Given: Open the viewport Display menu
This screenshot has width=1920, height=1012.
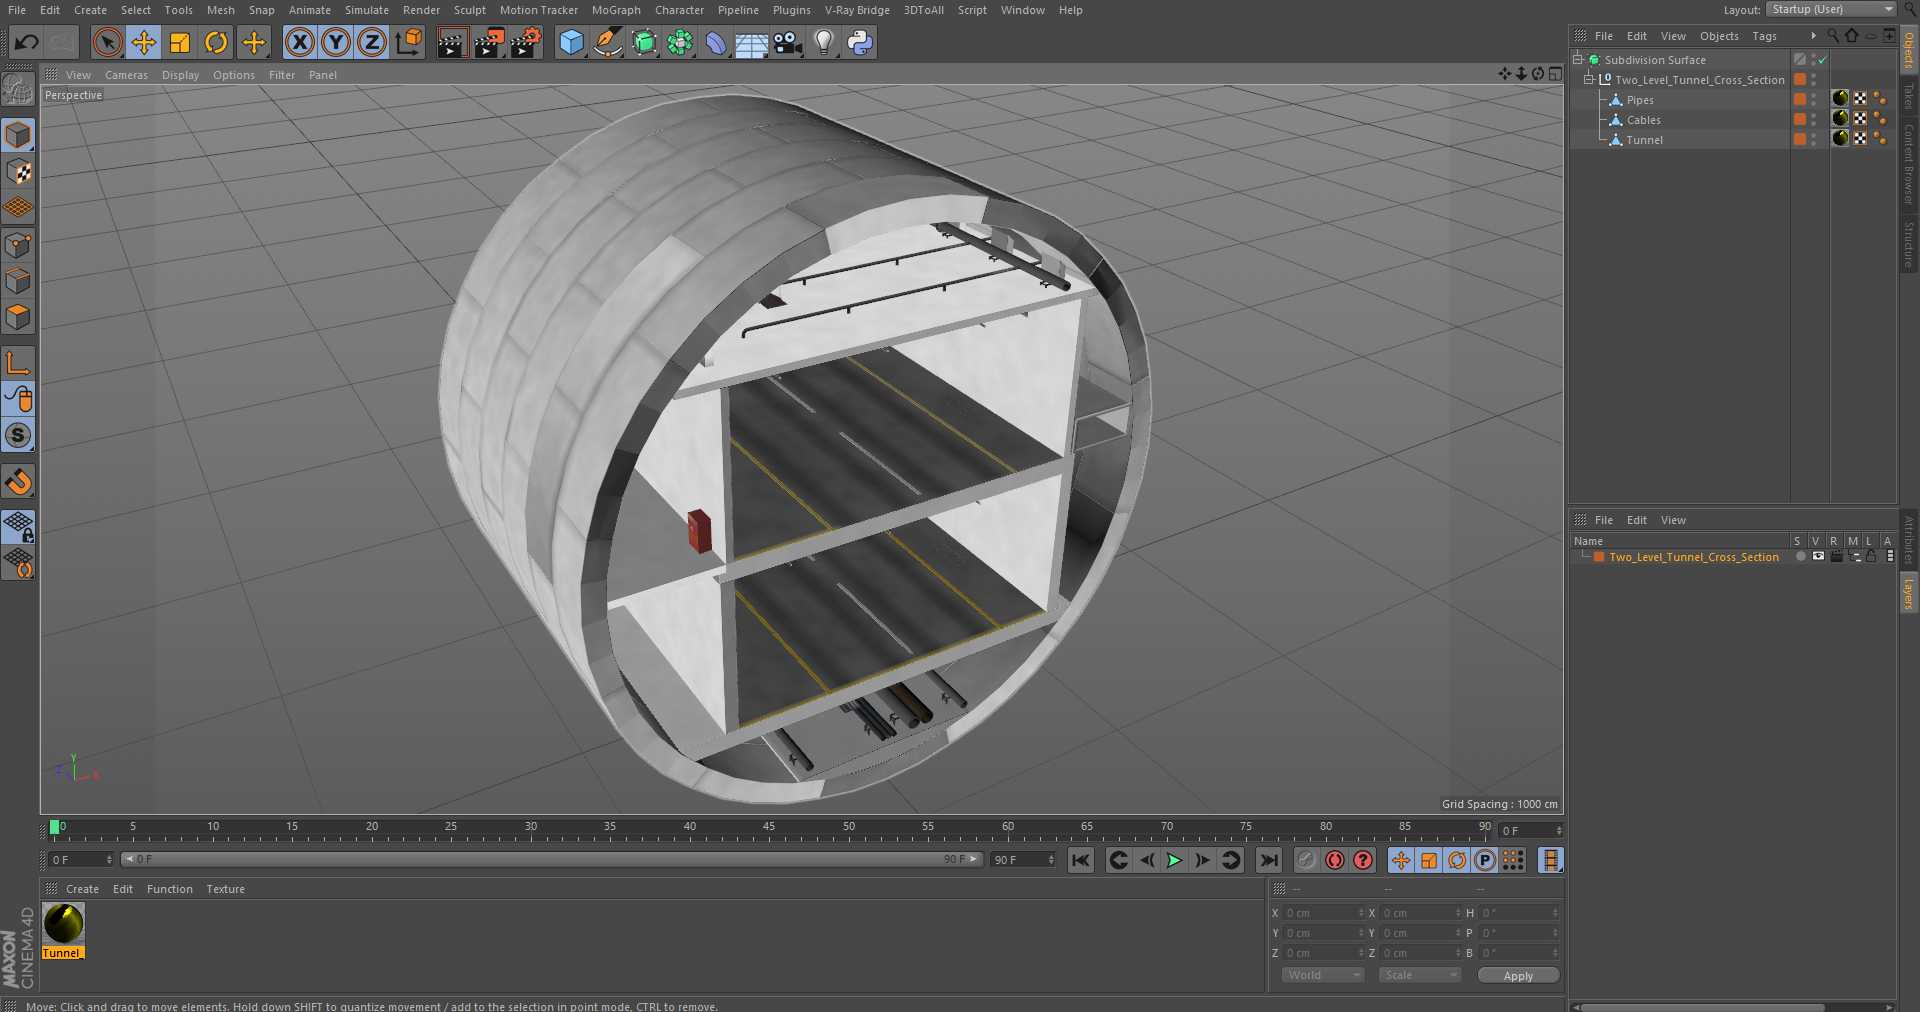Looking at the screenshot, I should pos(180,75).
